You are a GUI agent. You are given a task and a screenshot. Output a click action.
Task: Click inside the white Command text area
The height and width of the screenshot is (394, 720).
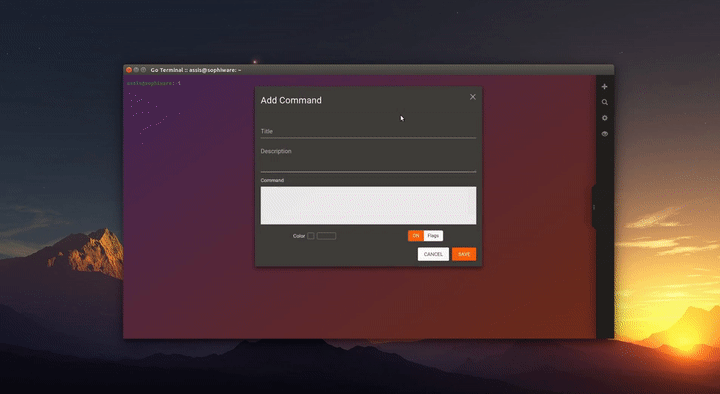click(x=368, y=205)
